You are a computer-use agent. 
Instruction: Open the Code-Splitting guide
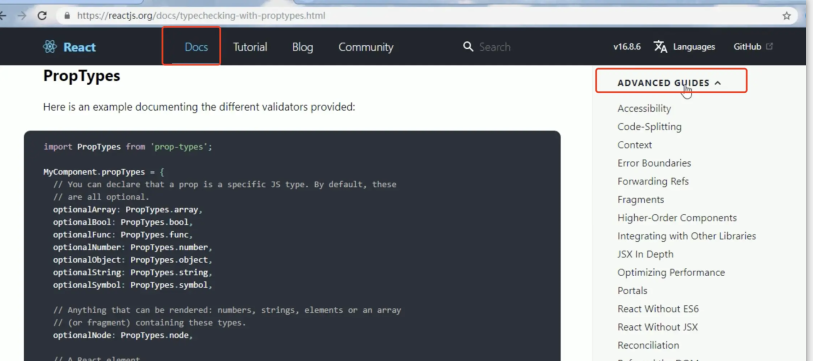coord(649,127)
